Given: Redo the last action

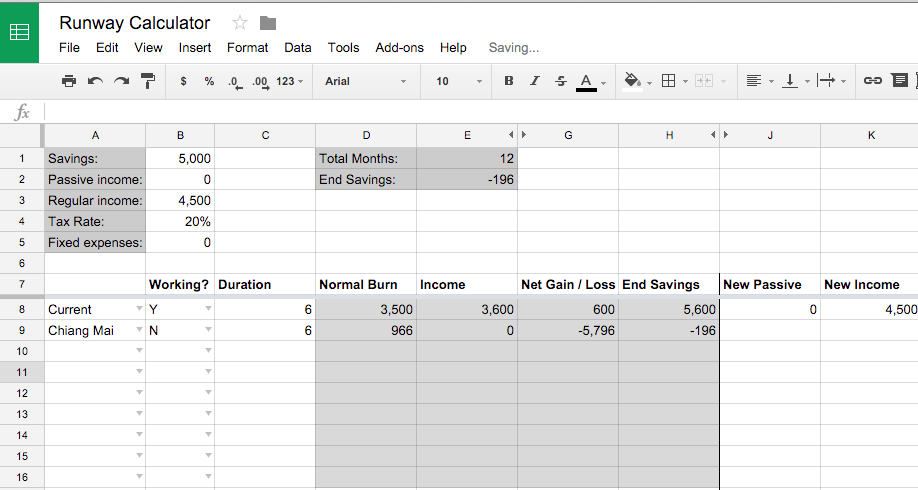Looking at the screenshot, I should (121, 81).
